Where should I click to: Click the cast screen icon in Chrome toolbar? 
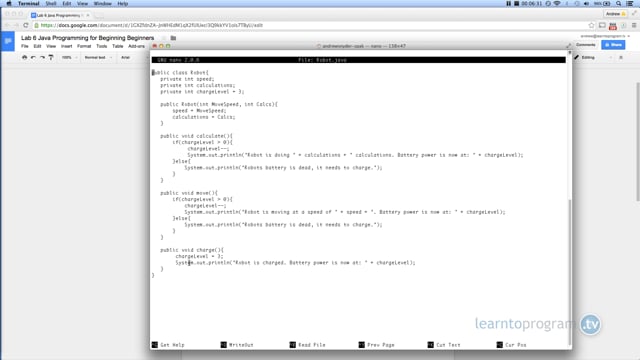pos(602,25)
